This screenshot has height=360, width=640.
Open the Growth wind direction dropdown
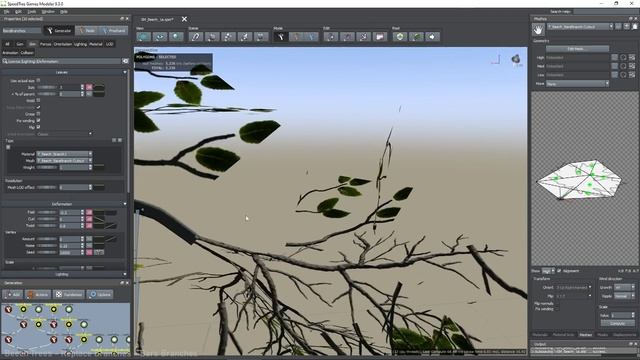tap(624, 287)
